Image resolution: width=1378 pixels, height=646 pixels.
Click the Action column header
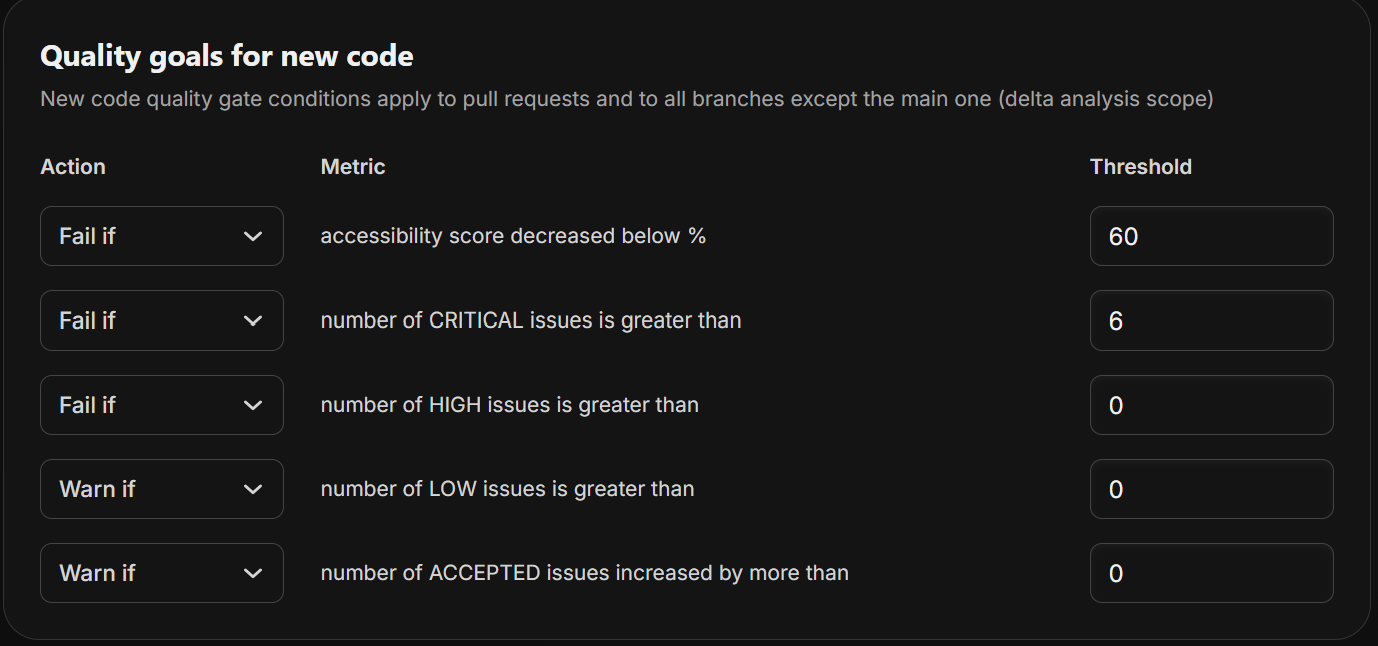pos(73,167)
